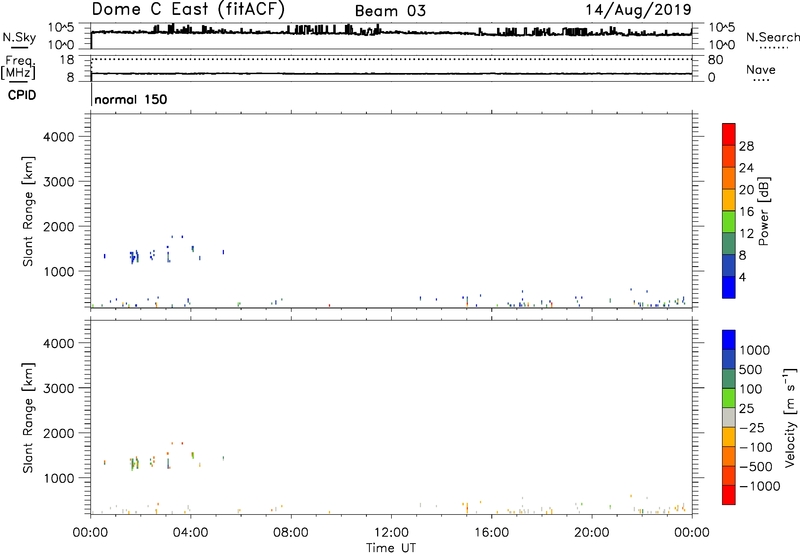800x554 pixels.
Task: Click "Slant Range [km]" label of velocity panel
Action: coord(28,418)
